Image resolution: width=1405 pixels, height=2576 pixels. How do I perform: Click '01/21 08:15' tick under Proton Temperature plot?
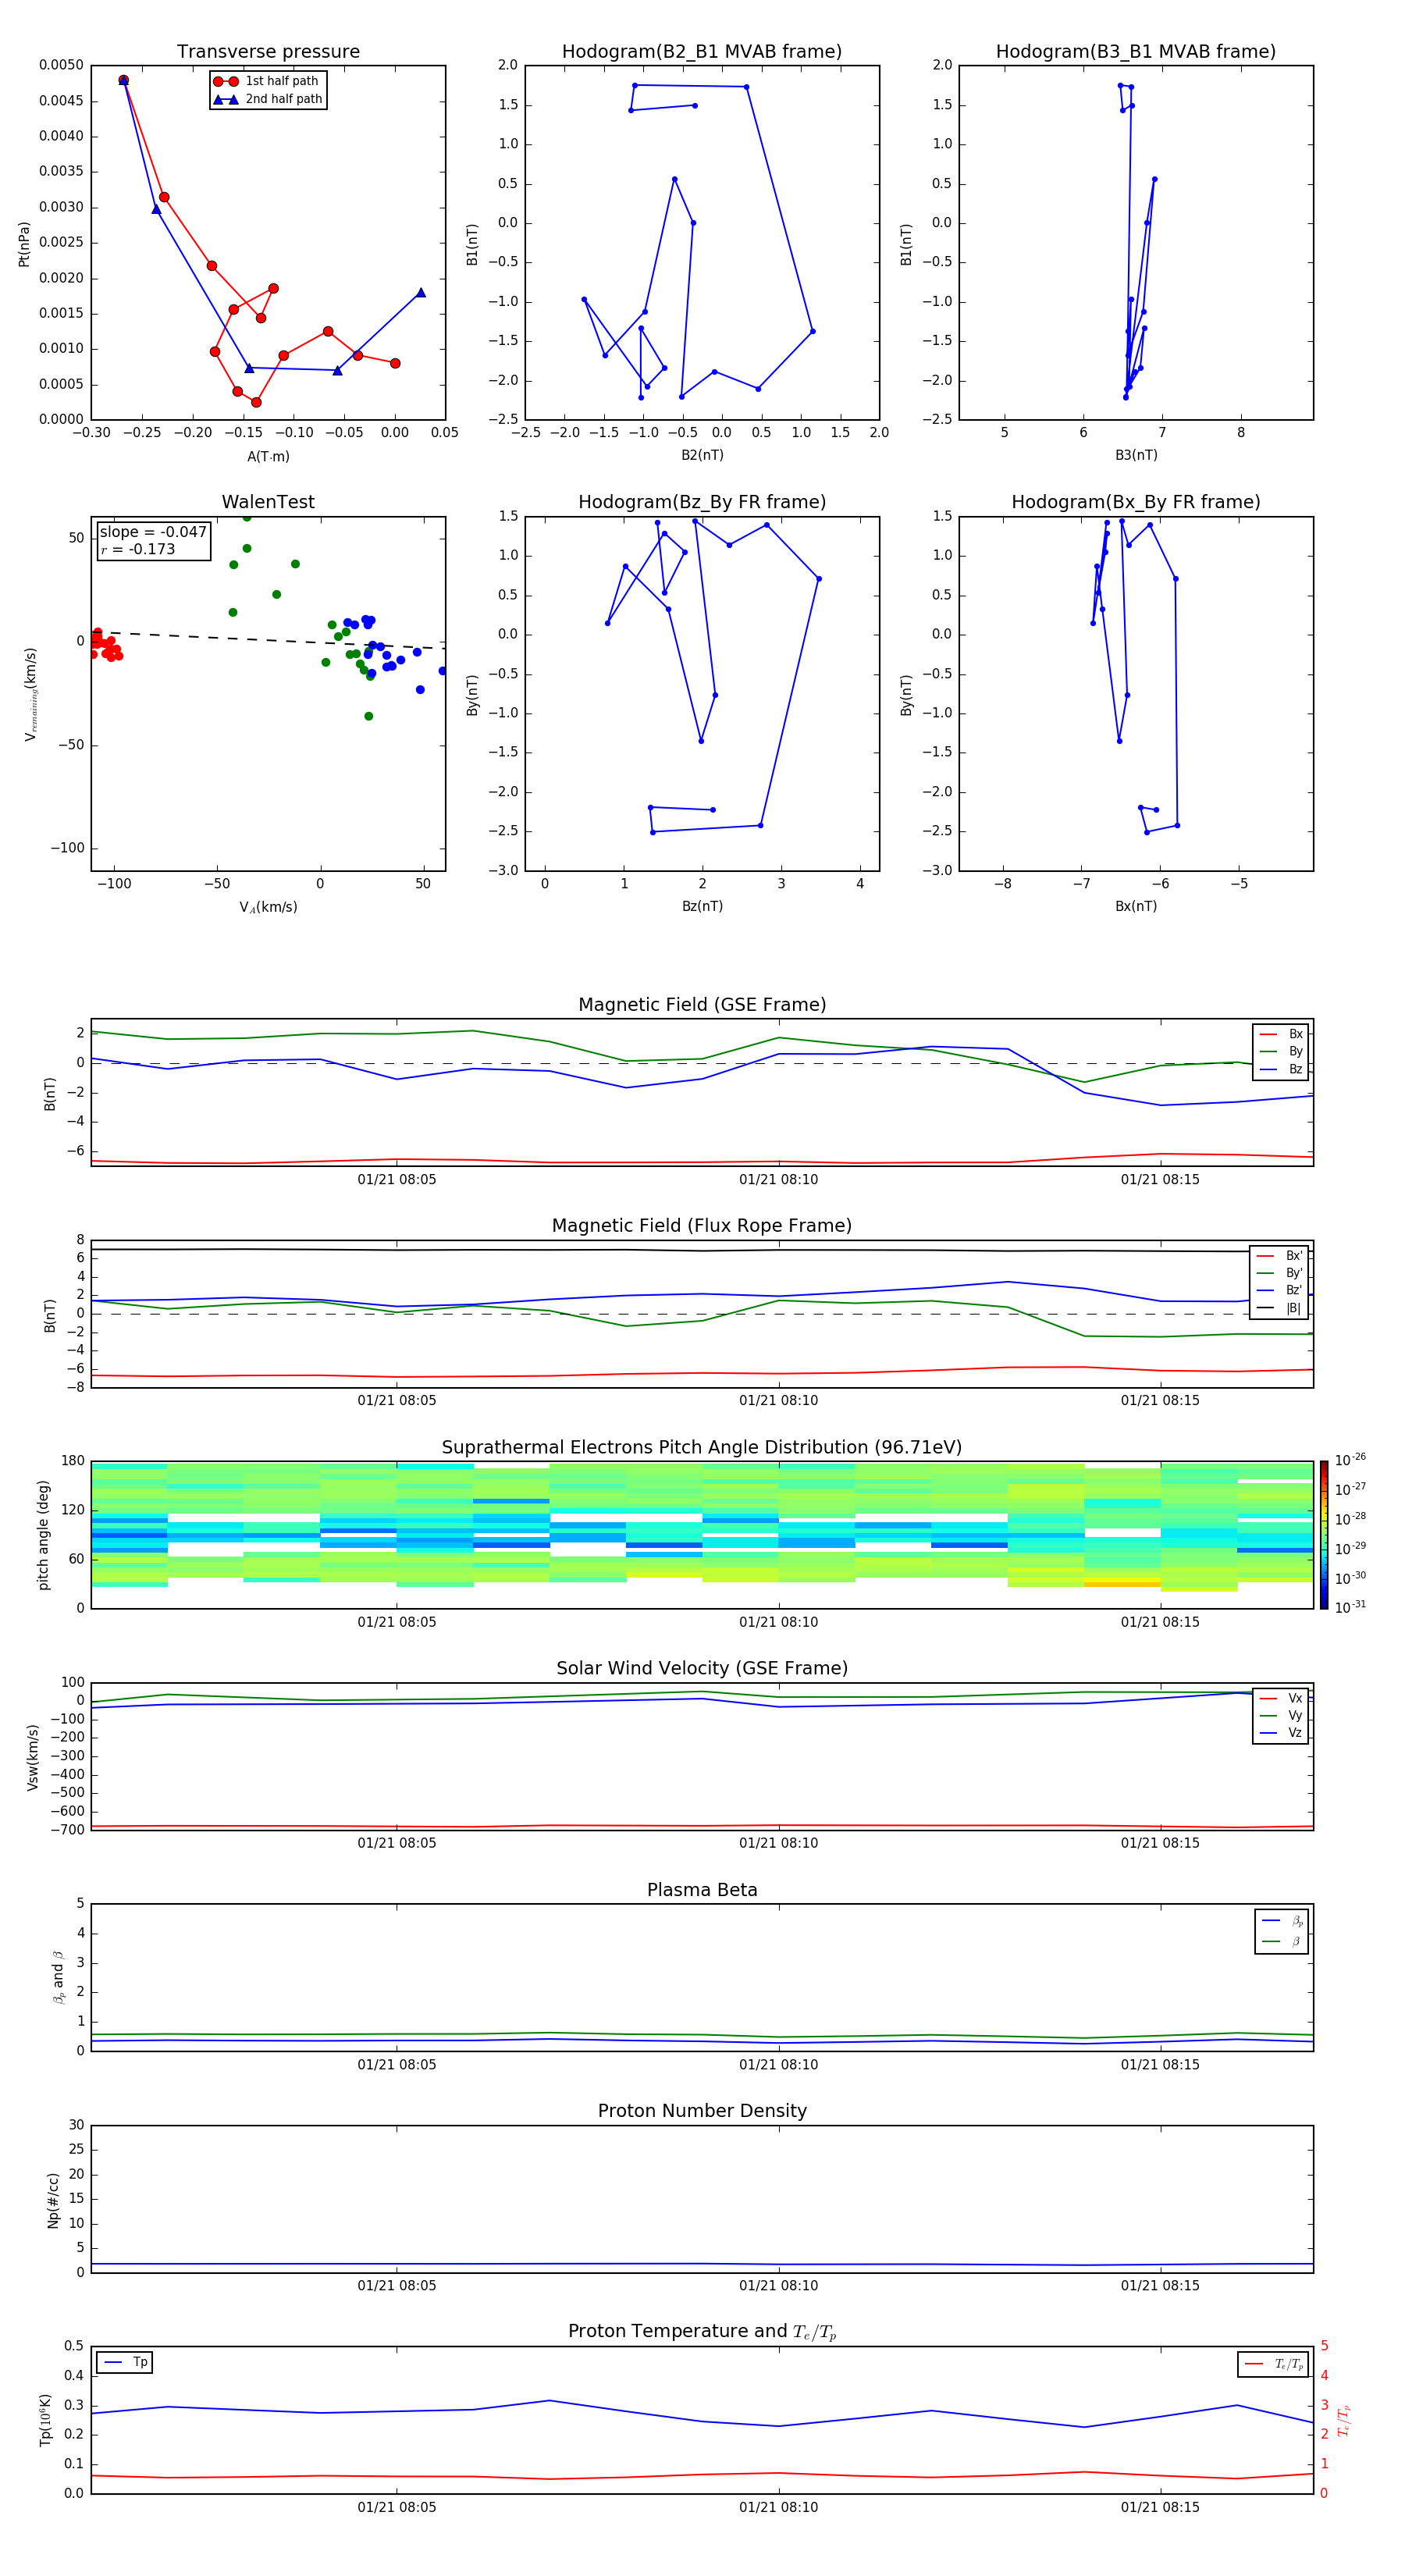tap(1160, 2508)
